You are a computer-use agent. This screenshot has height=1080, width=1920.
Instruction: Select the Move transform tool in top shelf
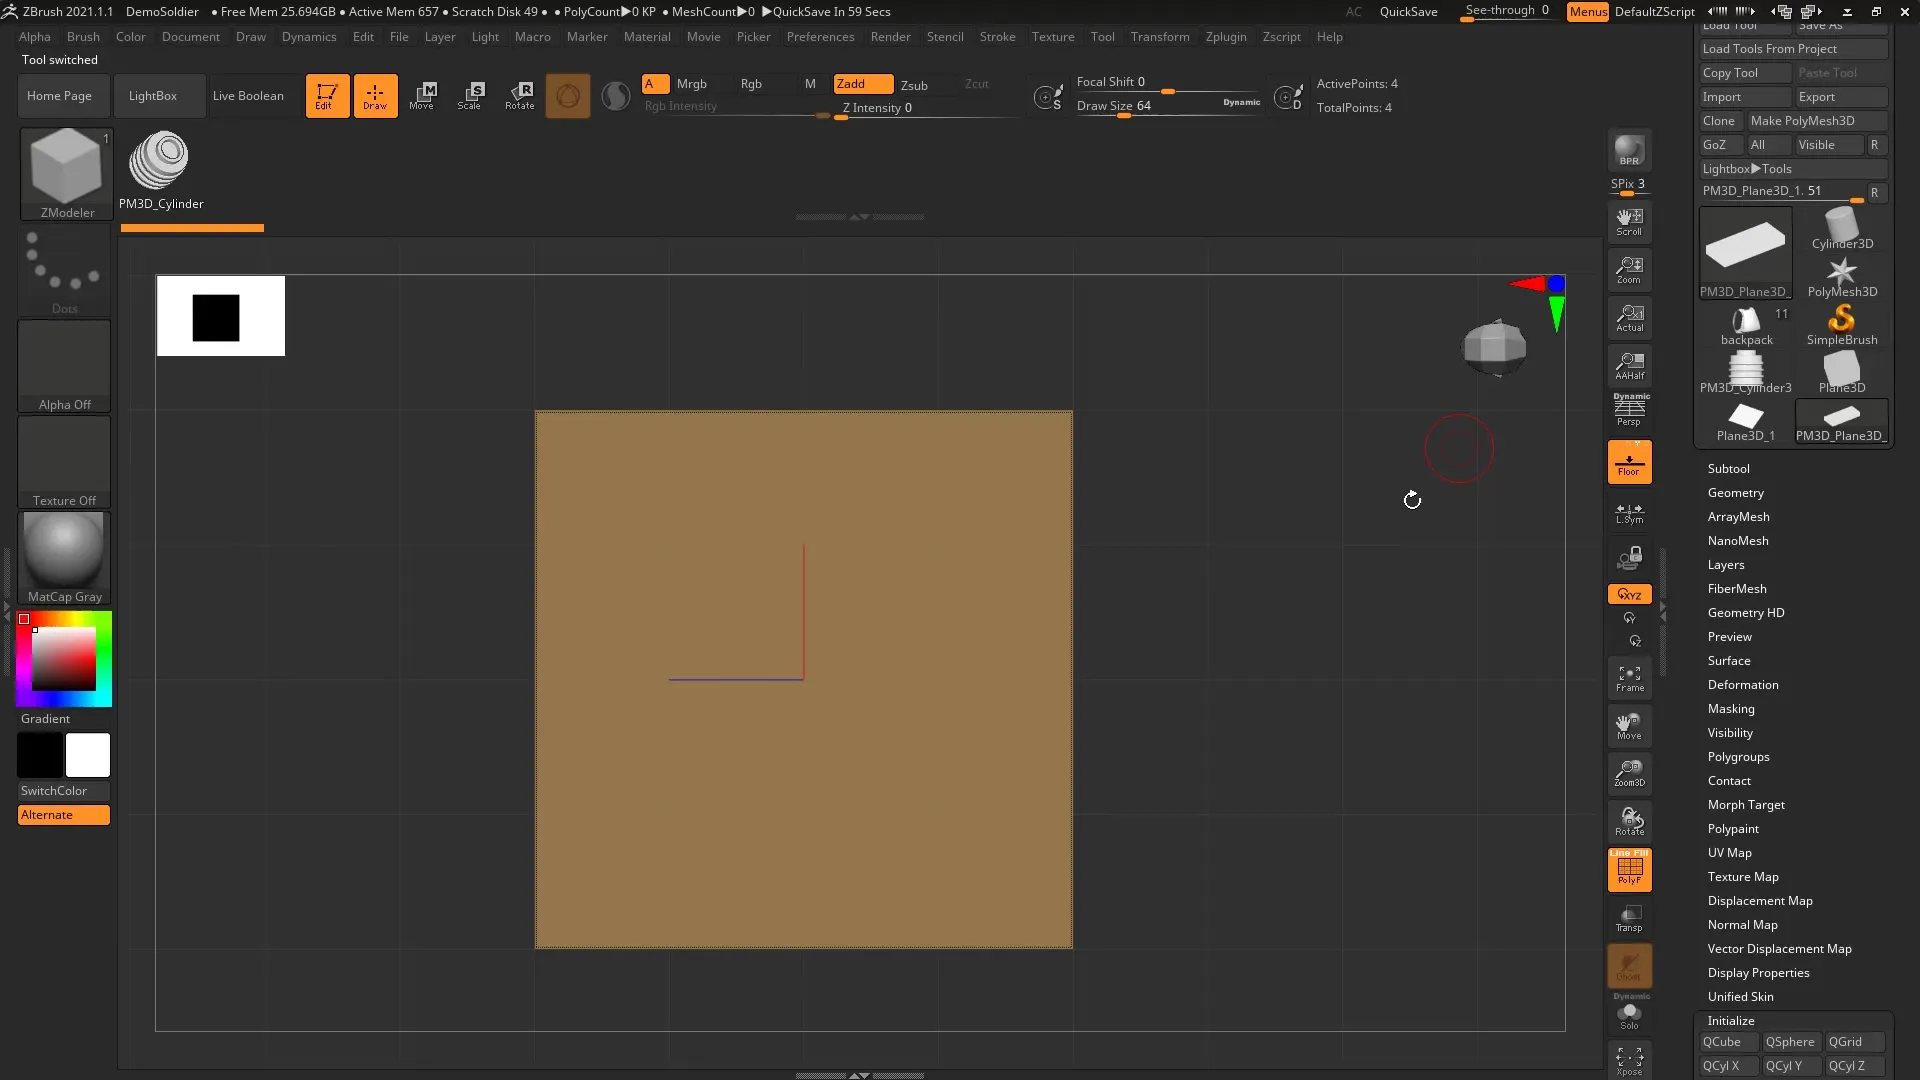[x=422, y=96]
